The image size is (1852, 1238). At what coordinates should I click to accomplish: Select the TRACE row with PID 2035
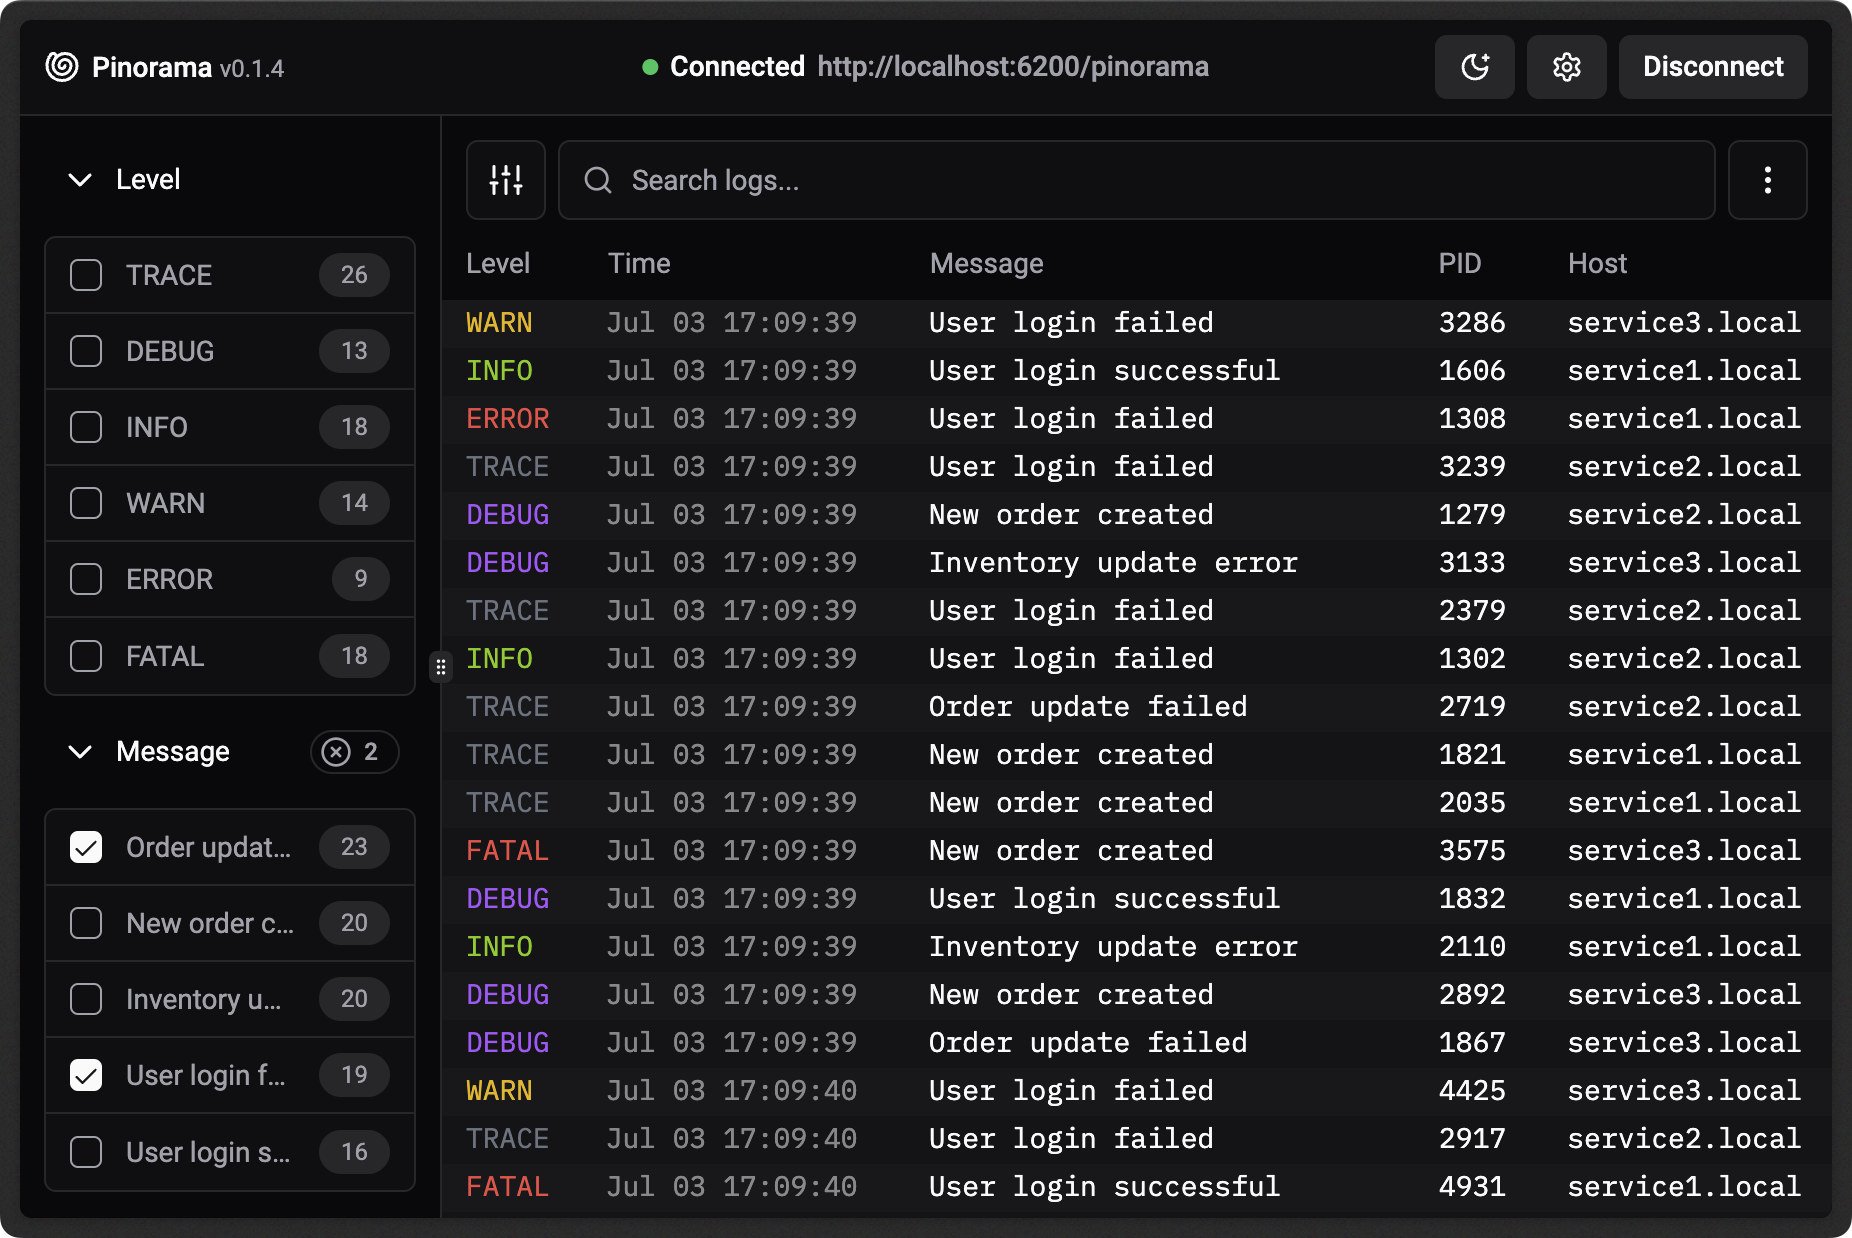pyautogui.click(x=1137, y=803)
